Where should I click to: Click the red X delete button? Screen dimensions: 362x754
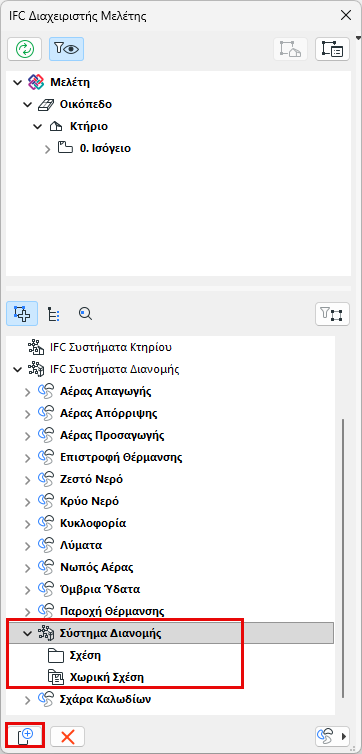(x=67, y=736)
